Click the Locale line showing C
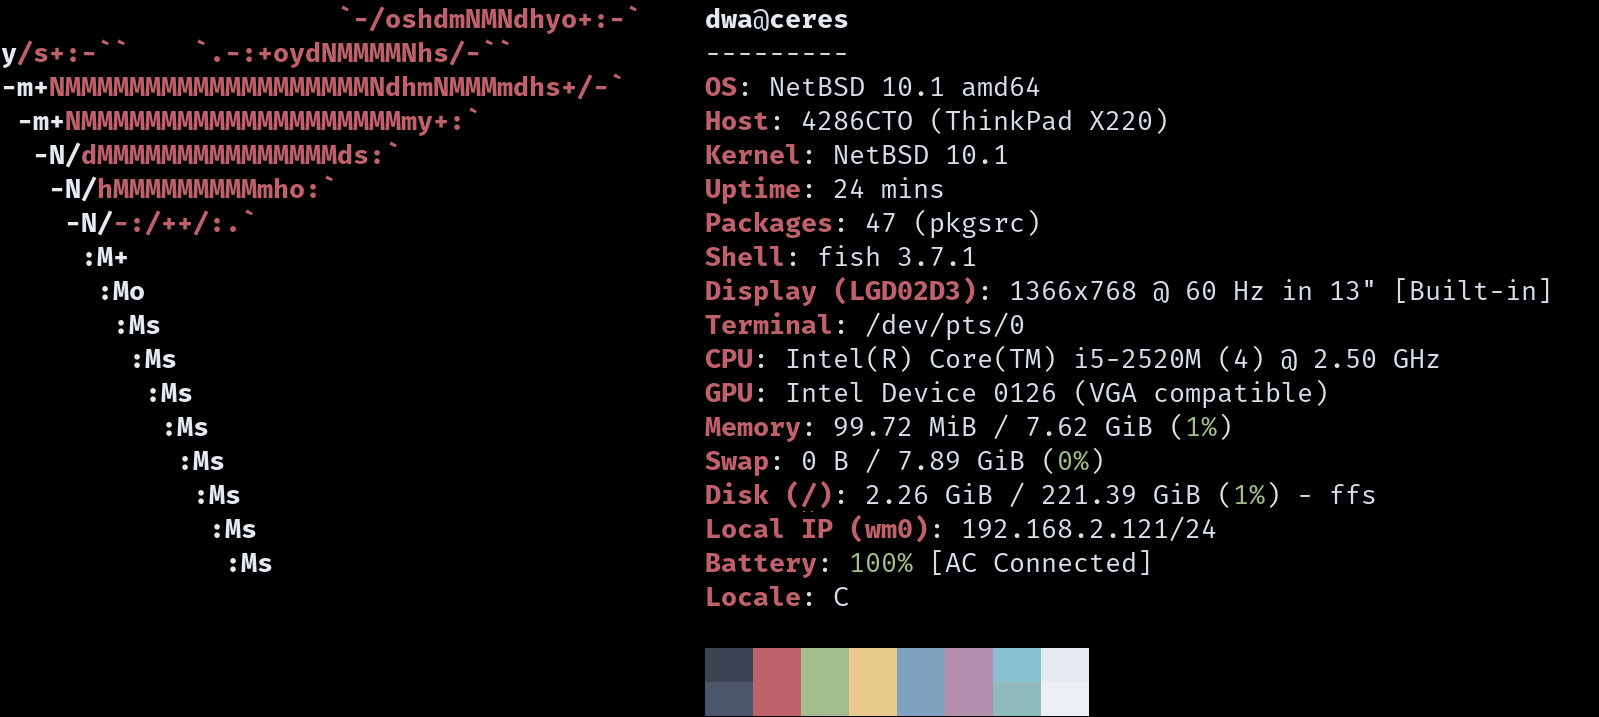The width and height of the screenshot is (1599, 717). point(776,598)
